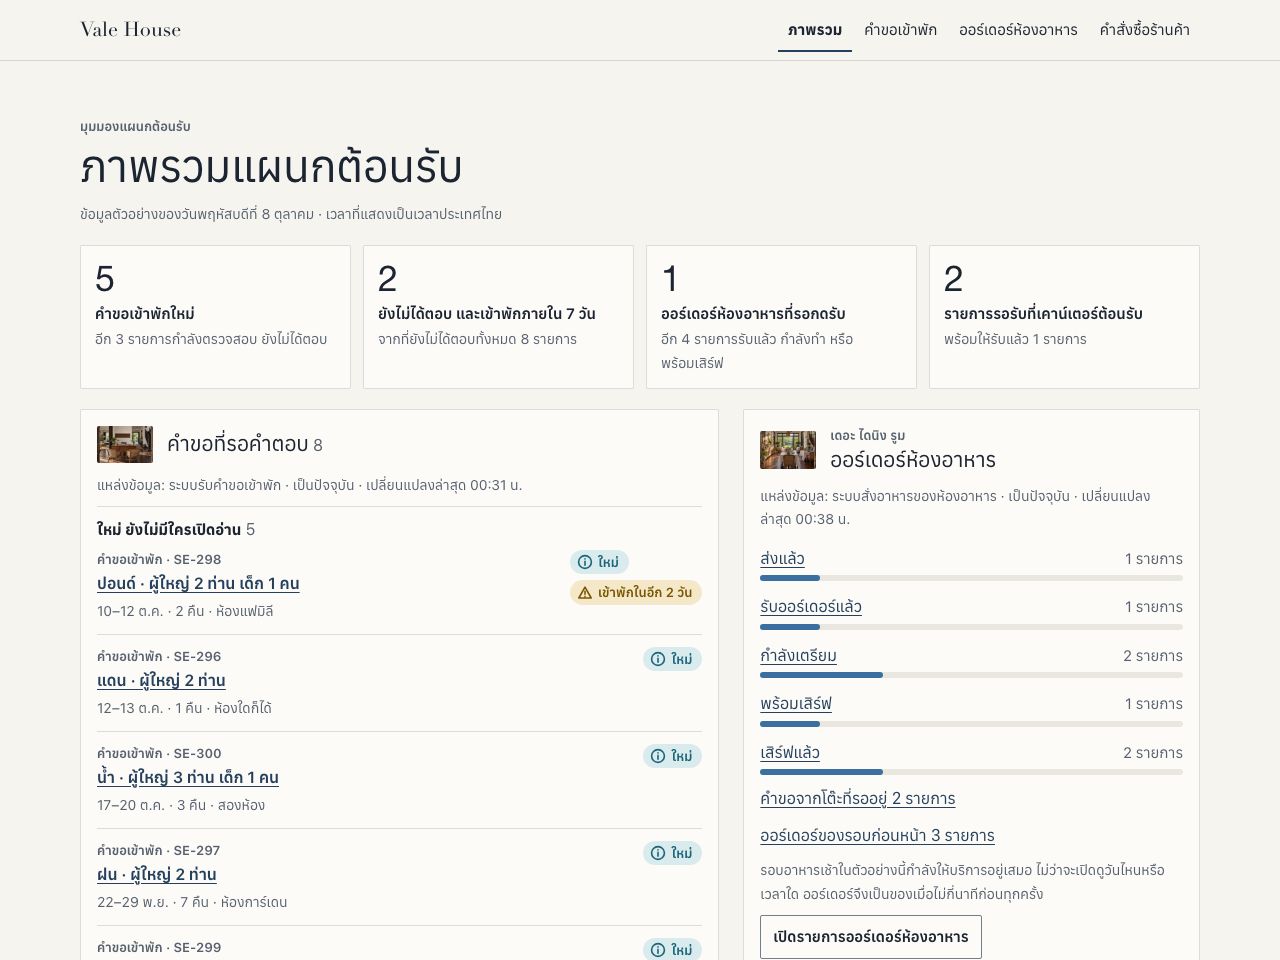Switch to the คำขอเข้าพัก tab
Screen dimensions: 1280x960
tap(900, 30)
